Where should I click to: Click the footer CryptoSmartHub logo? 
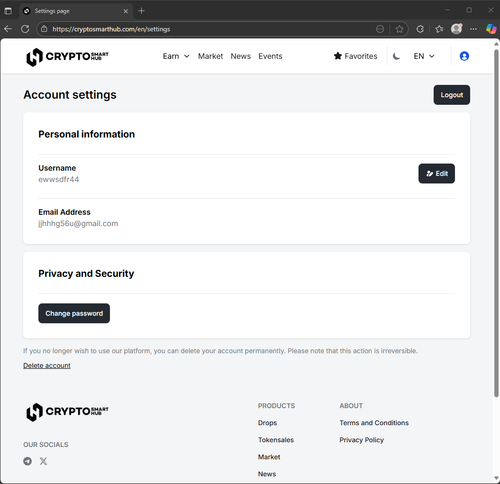pyautogui.click(x=67, y=412)
